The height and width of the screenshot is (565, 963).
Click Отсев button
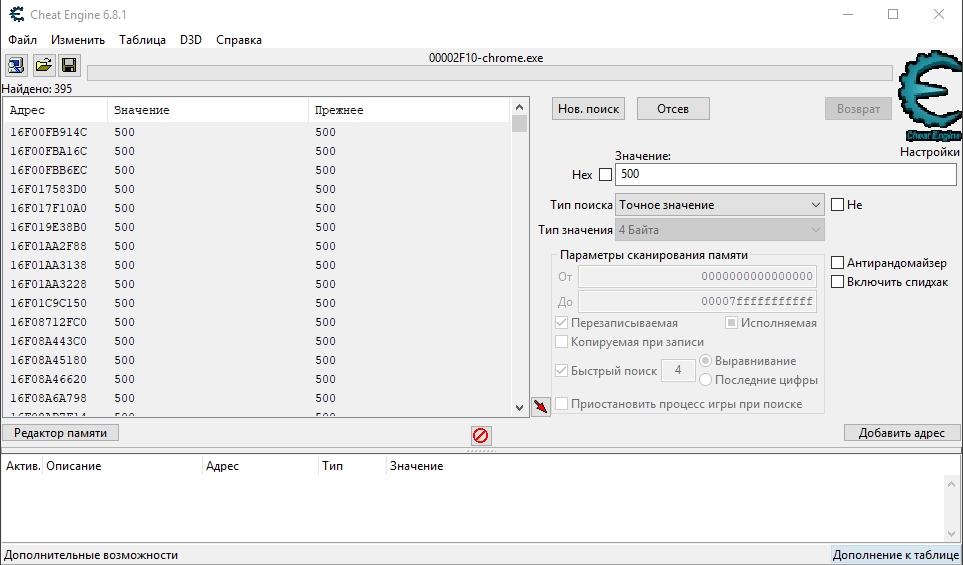[x=673, y=109]
